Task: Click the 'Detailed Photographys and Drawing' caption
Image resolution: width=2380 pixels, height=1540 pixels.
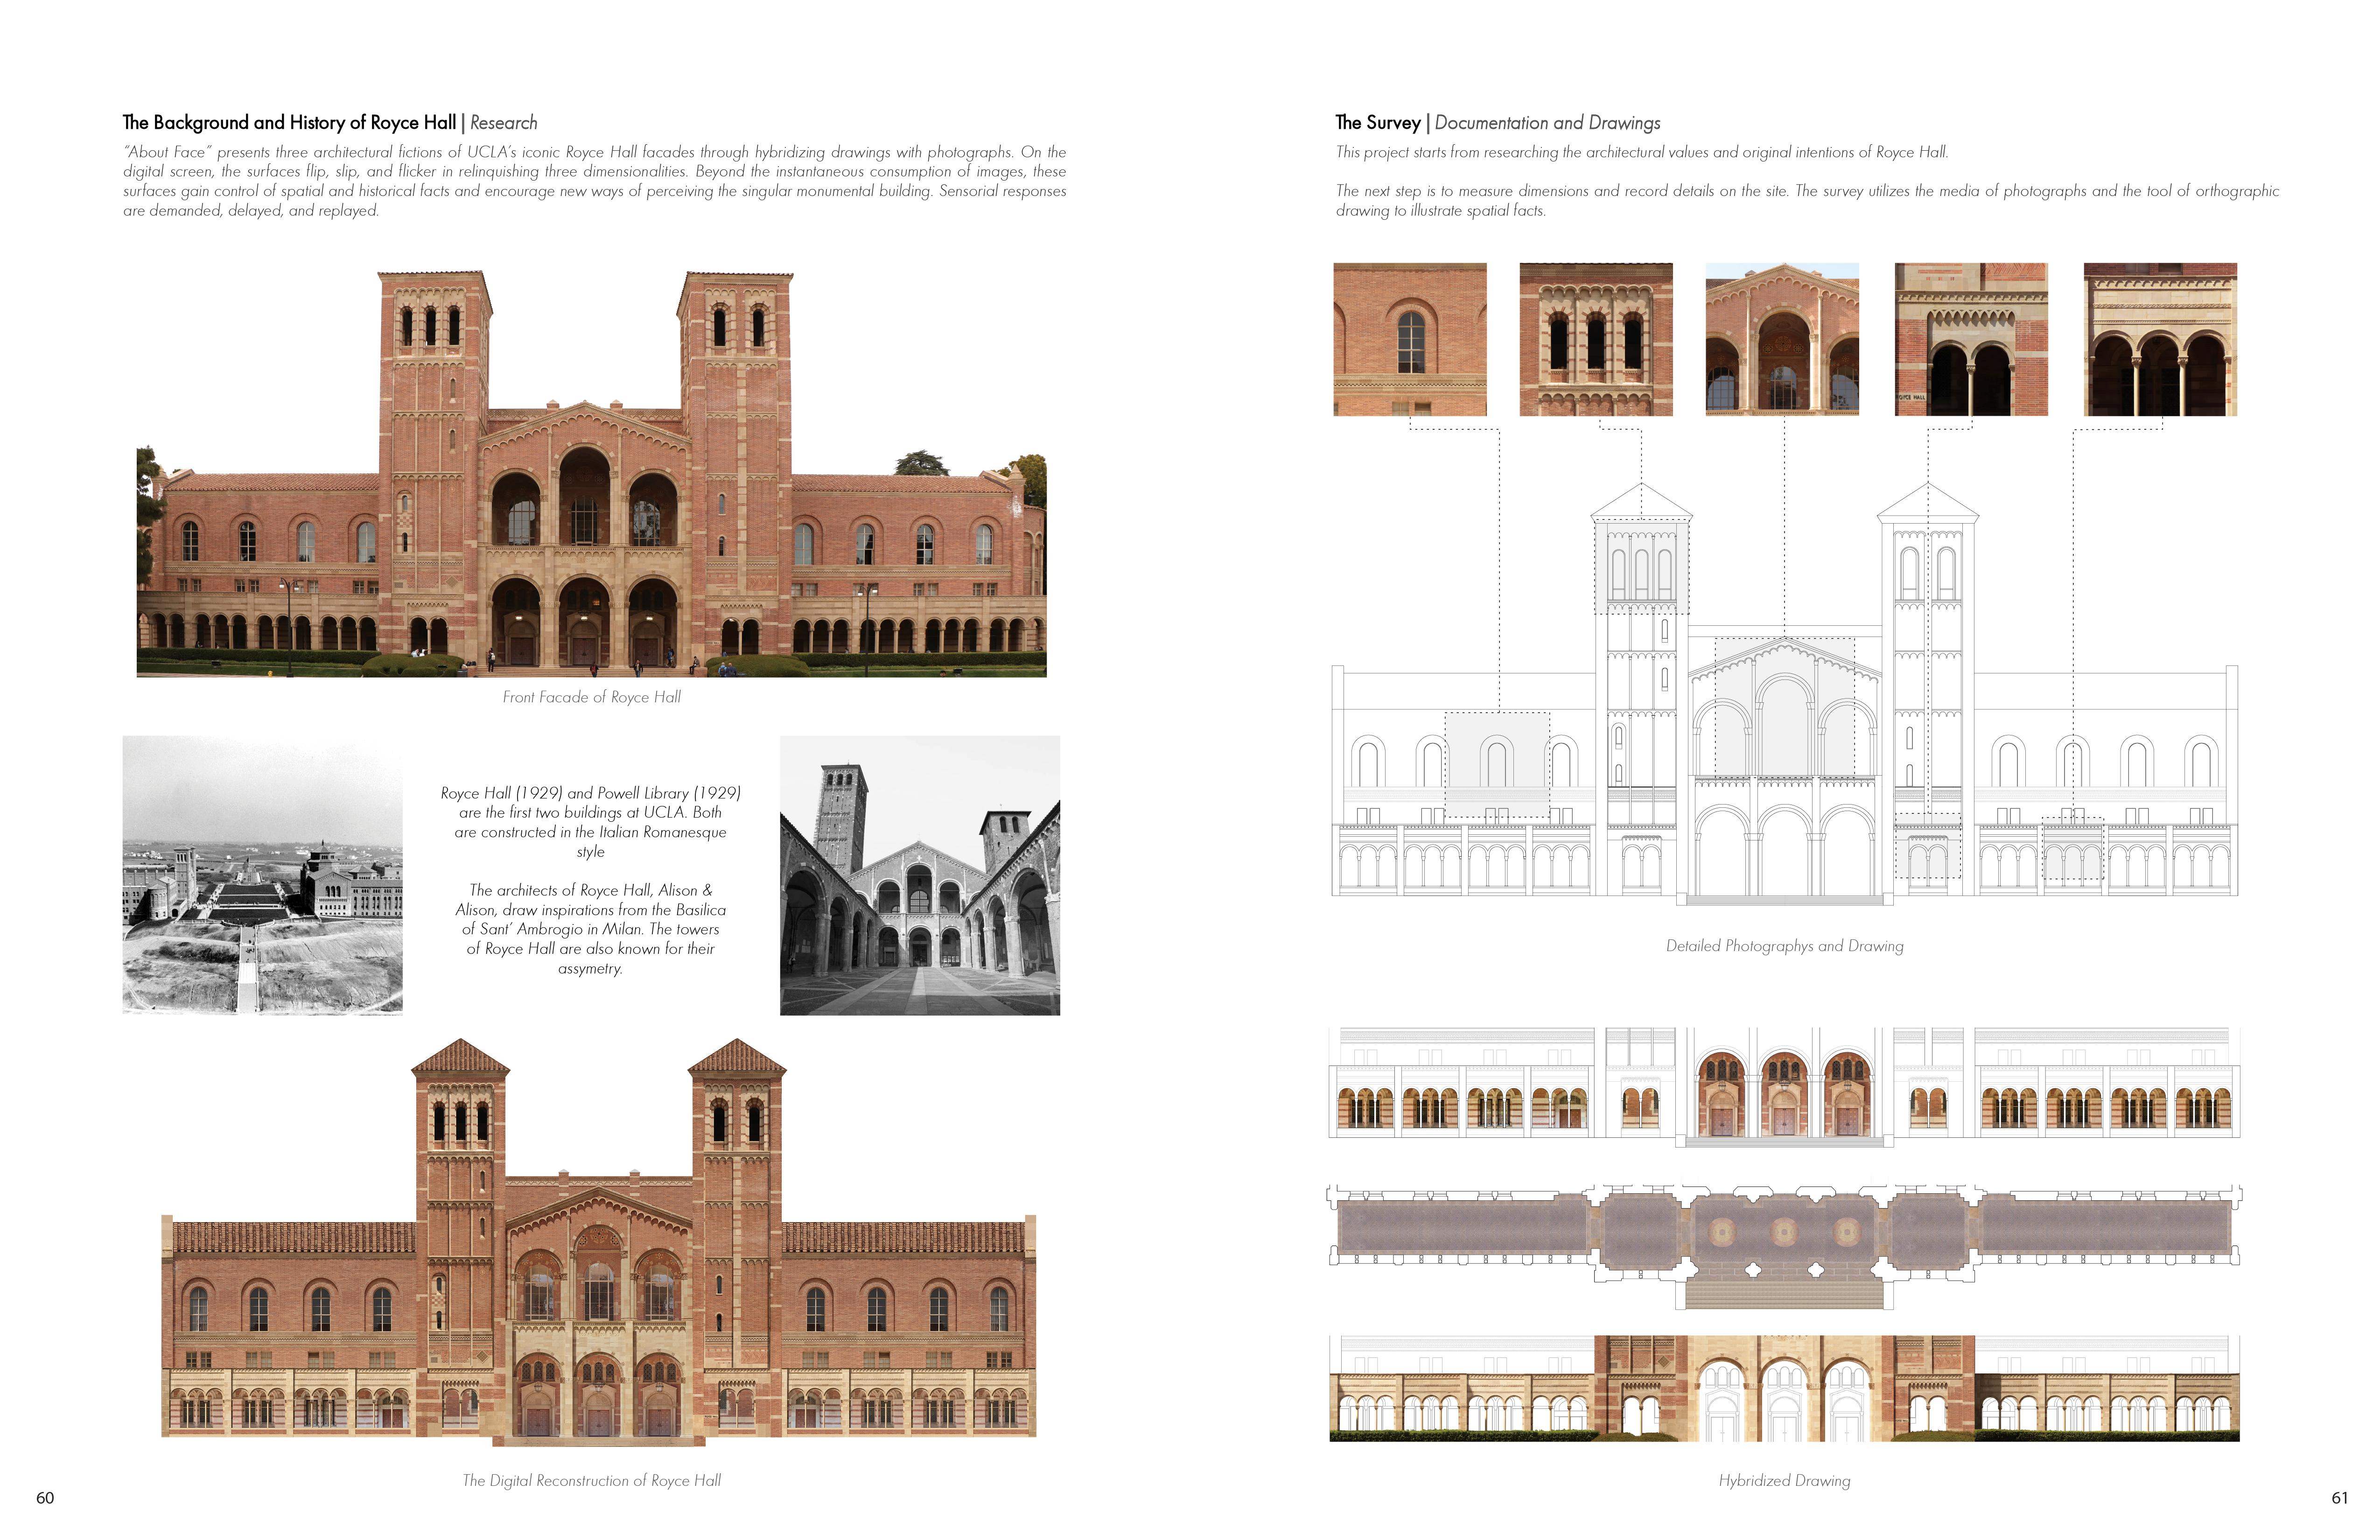Action: pyautogui.click(x=1784, y=946)
